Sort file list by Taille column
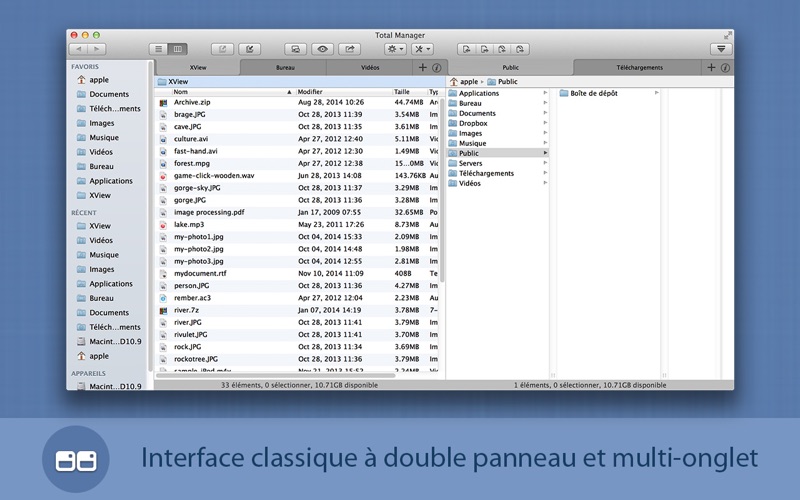 pyautogui.click(x=409, y=92)
